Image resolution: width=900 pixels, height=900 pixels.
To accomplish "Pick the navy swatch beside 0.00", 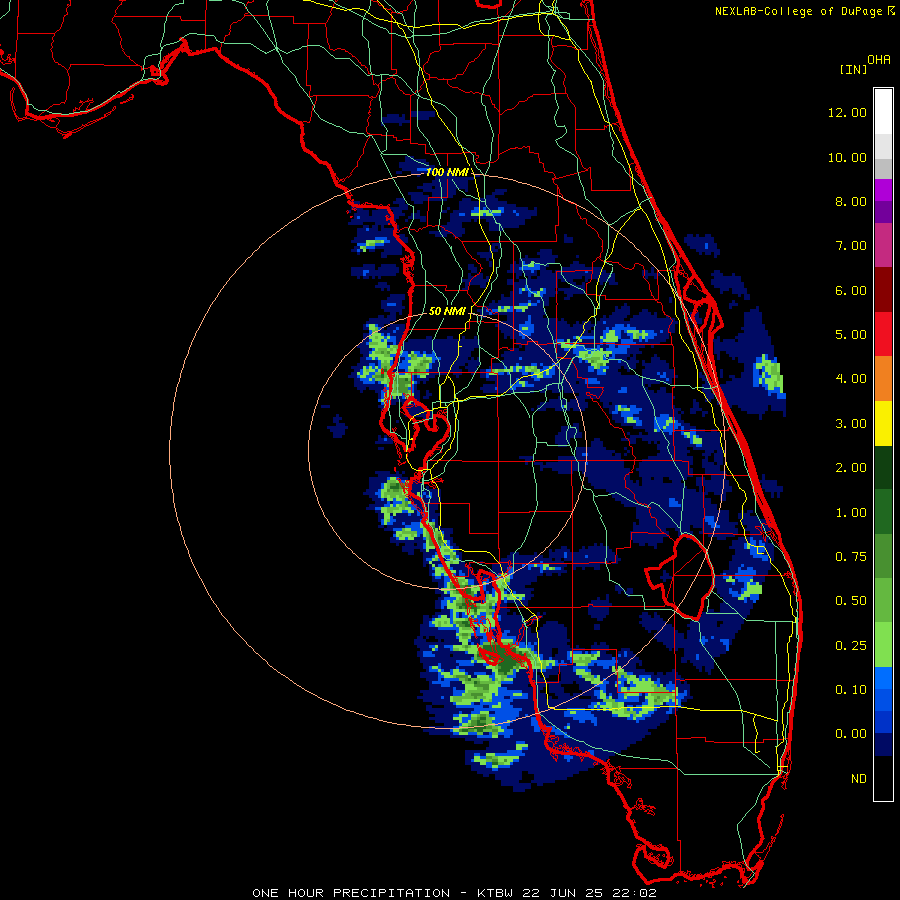I will (883, 745).
